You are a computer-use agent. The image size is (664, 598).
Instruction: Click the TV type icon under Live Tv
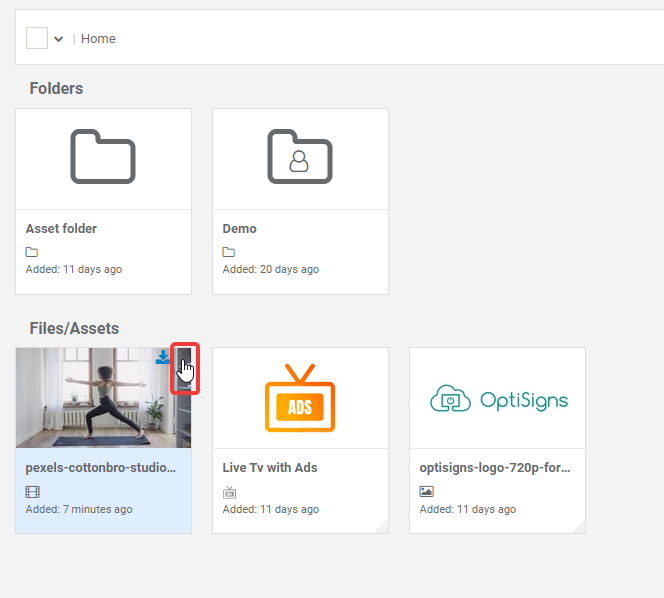click(229, 492)
